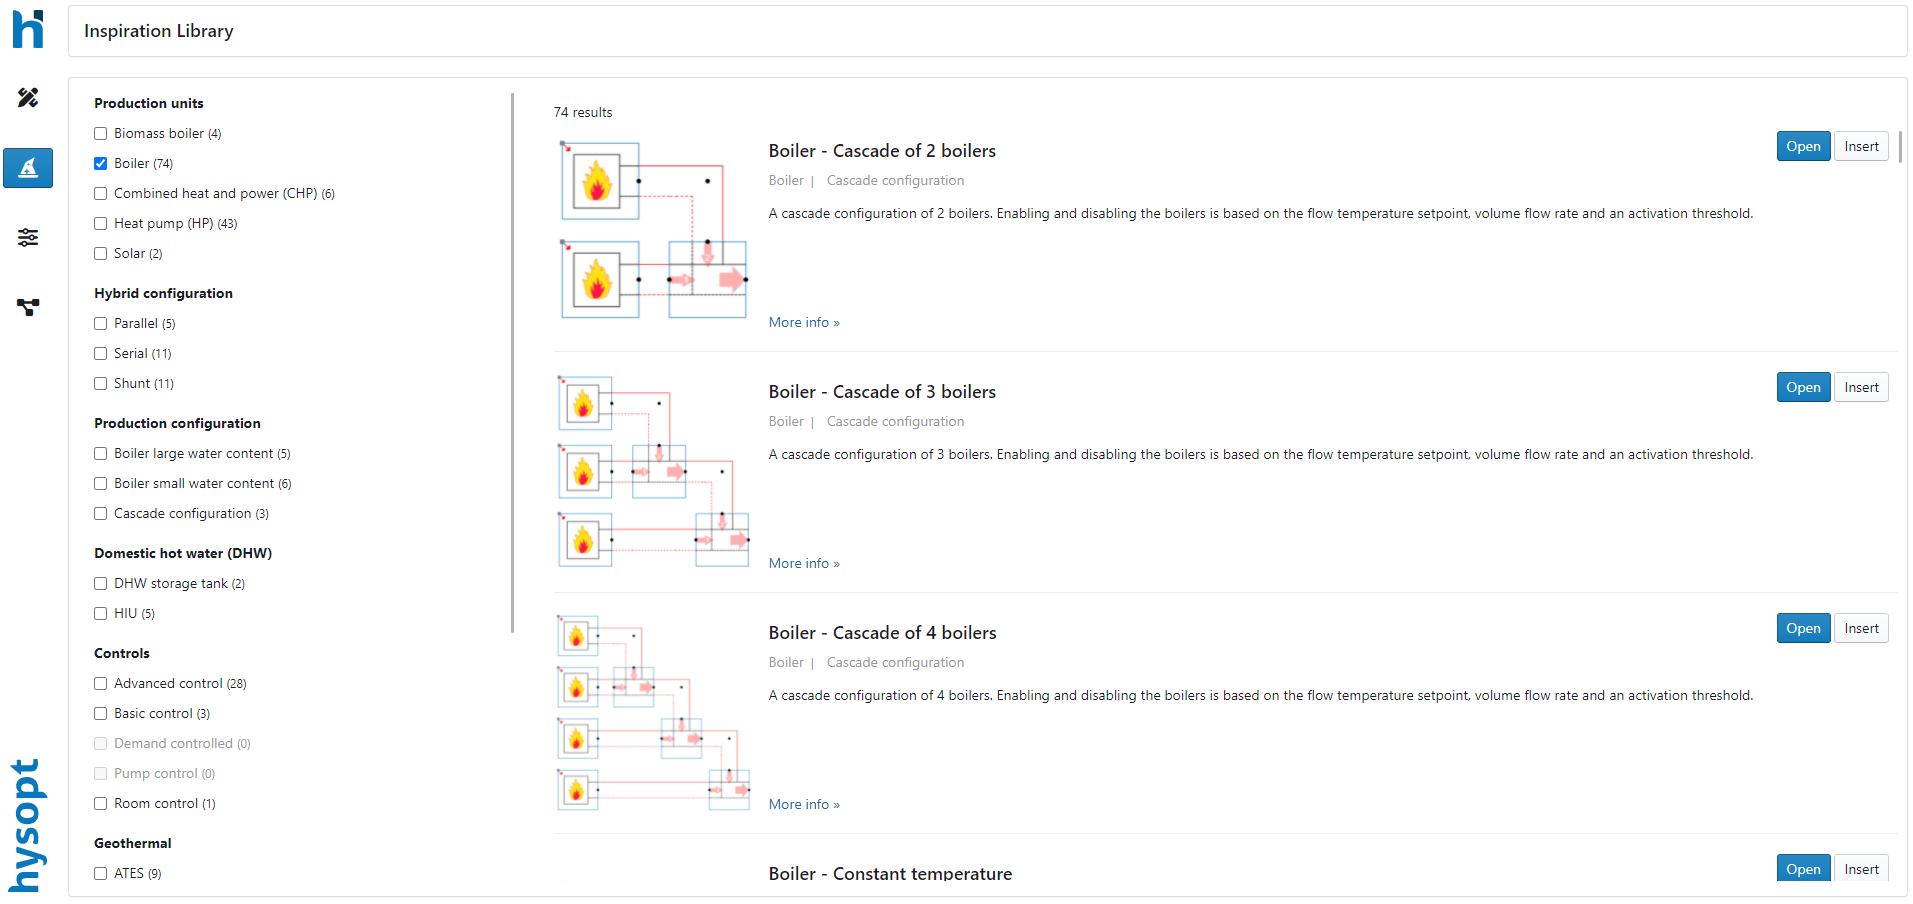Click the Hysopt 'h' logo icon
1913x904 pixels.
(x=28, y=29)
